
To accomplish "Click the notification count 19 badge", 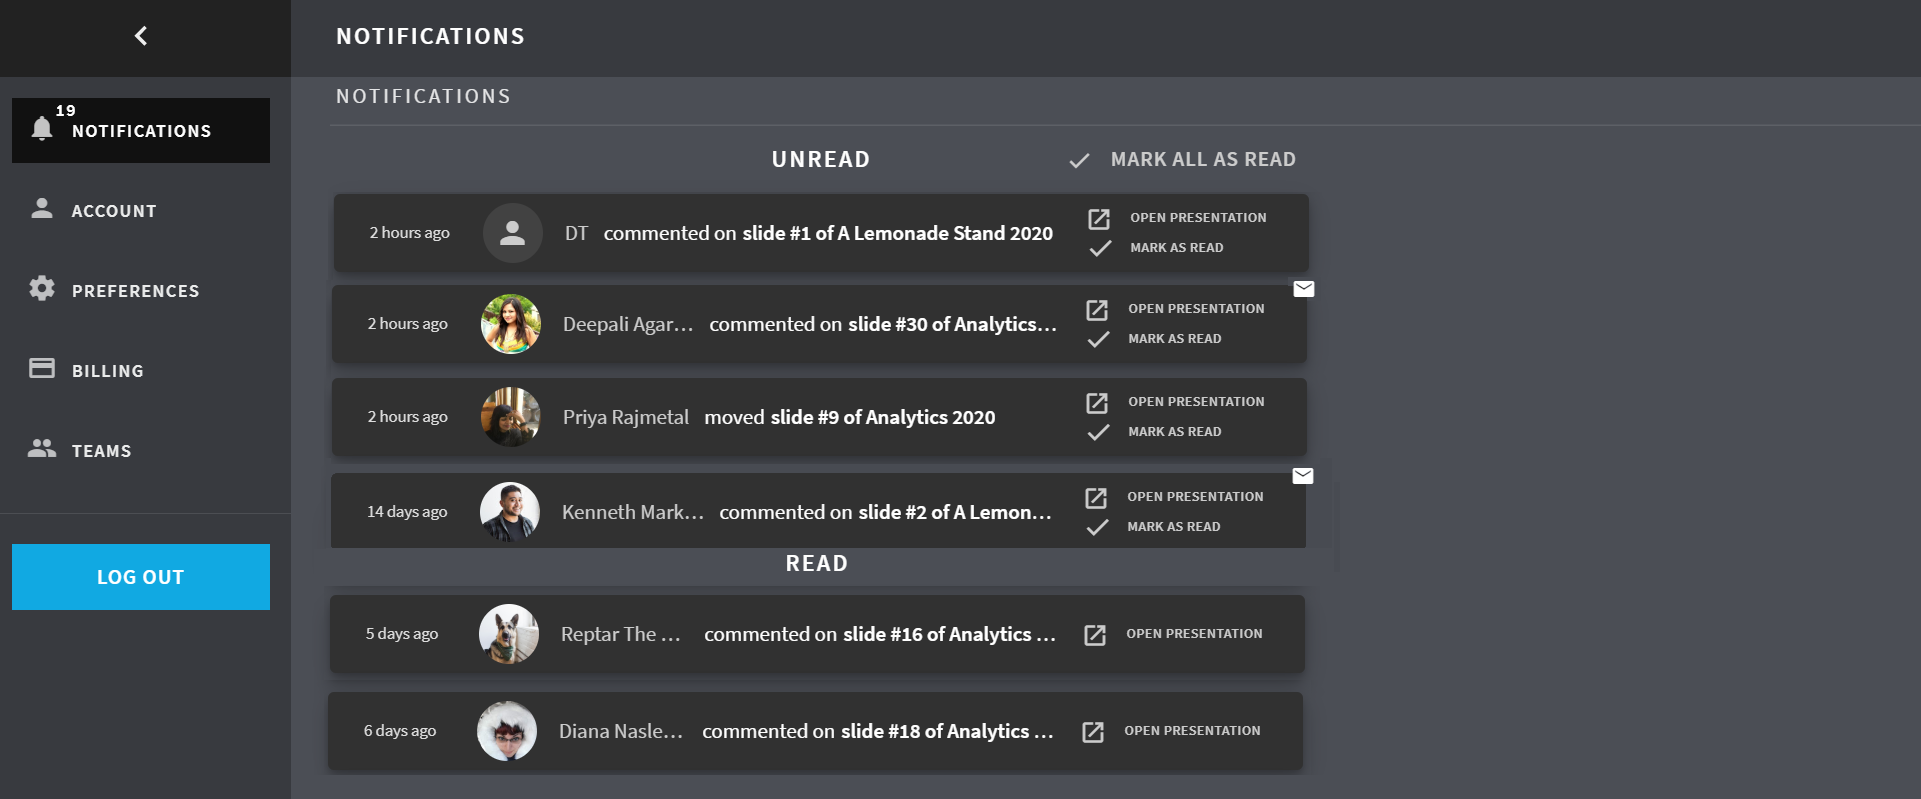I will point(66,111).
